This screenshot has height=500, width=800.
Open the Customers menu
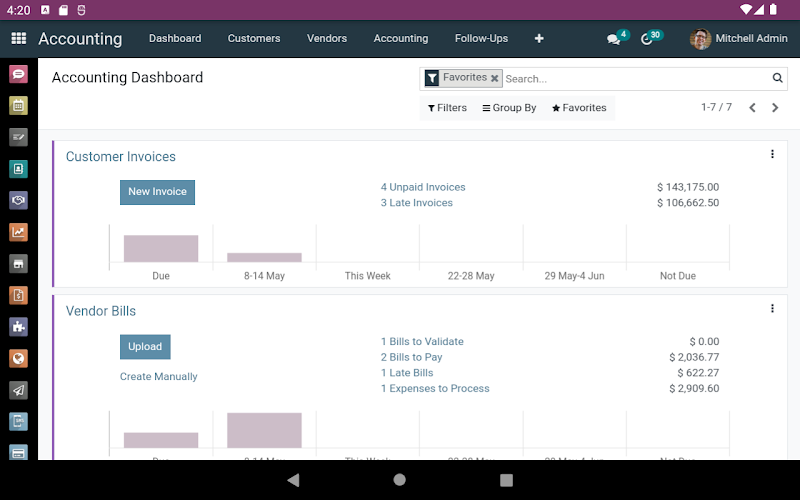254,38
